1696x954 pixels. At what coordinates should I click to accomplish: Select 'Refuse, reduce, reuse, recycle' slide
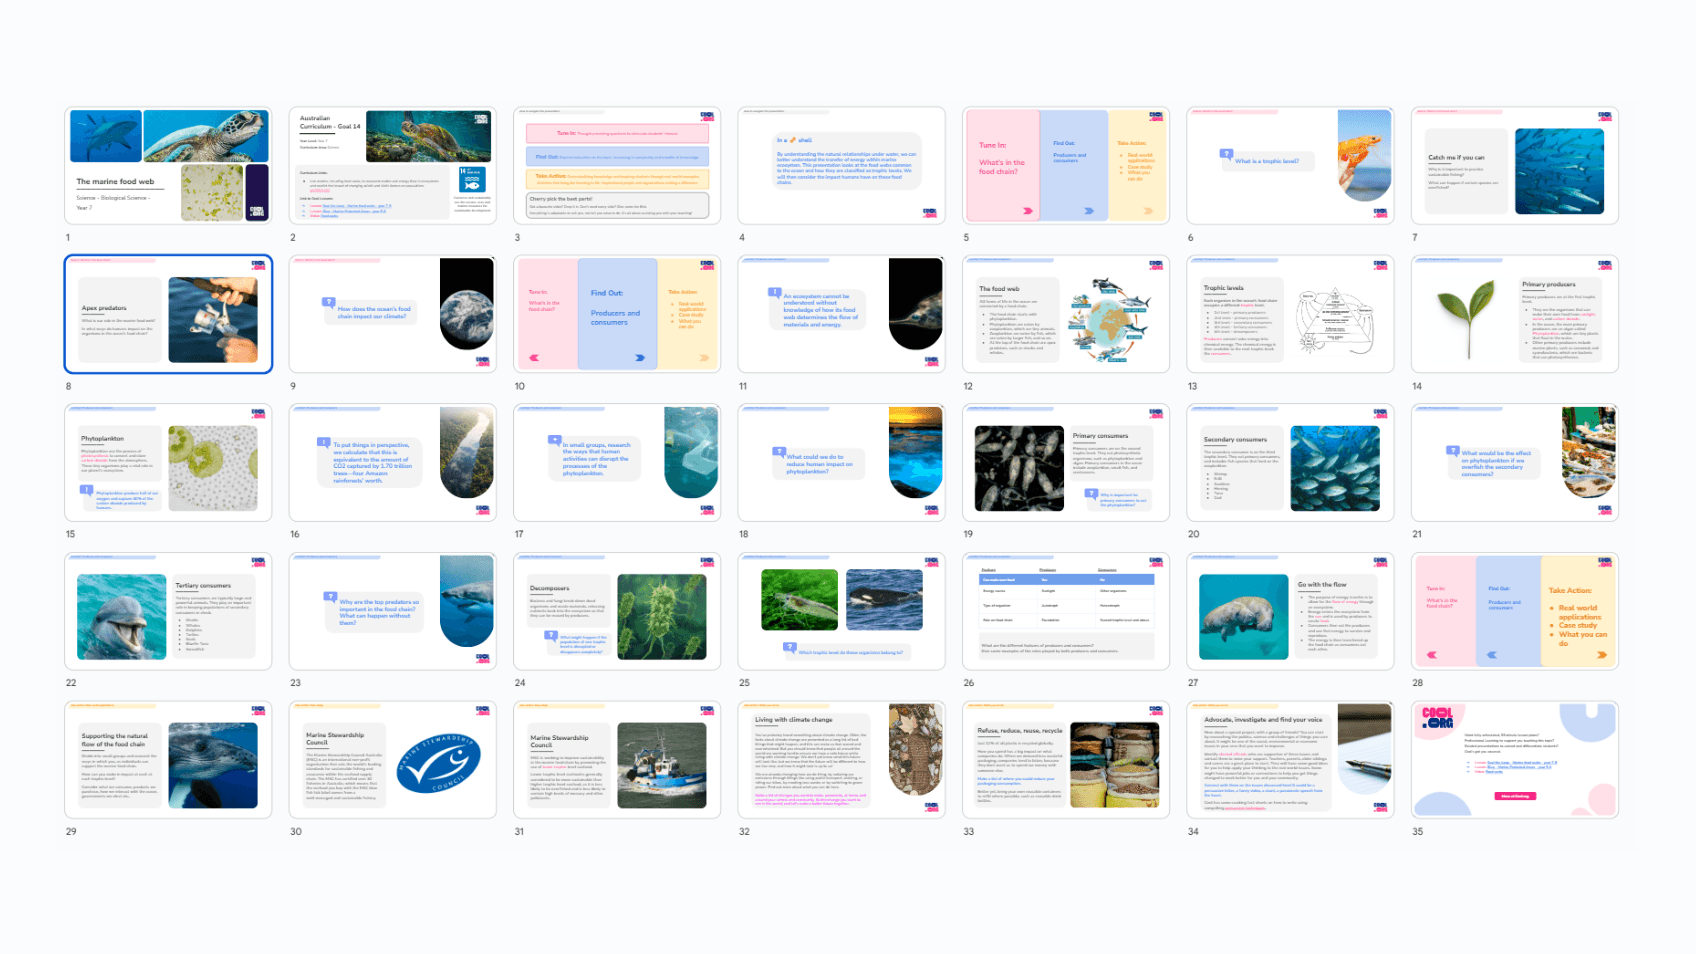click(1065, 760)
